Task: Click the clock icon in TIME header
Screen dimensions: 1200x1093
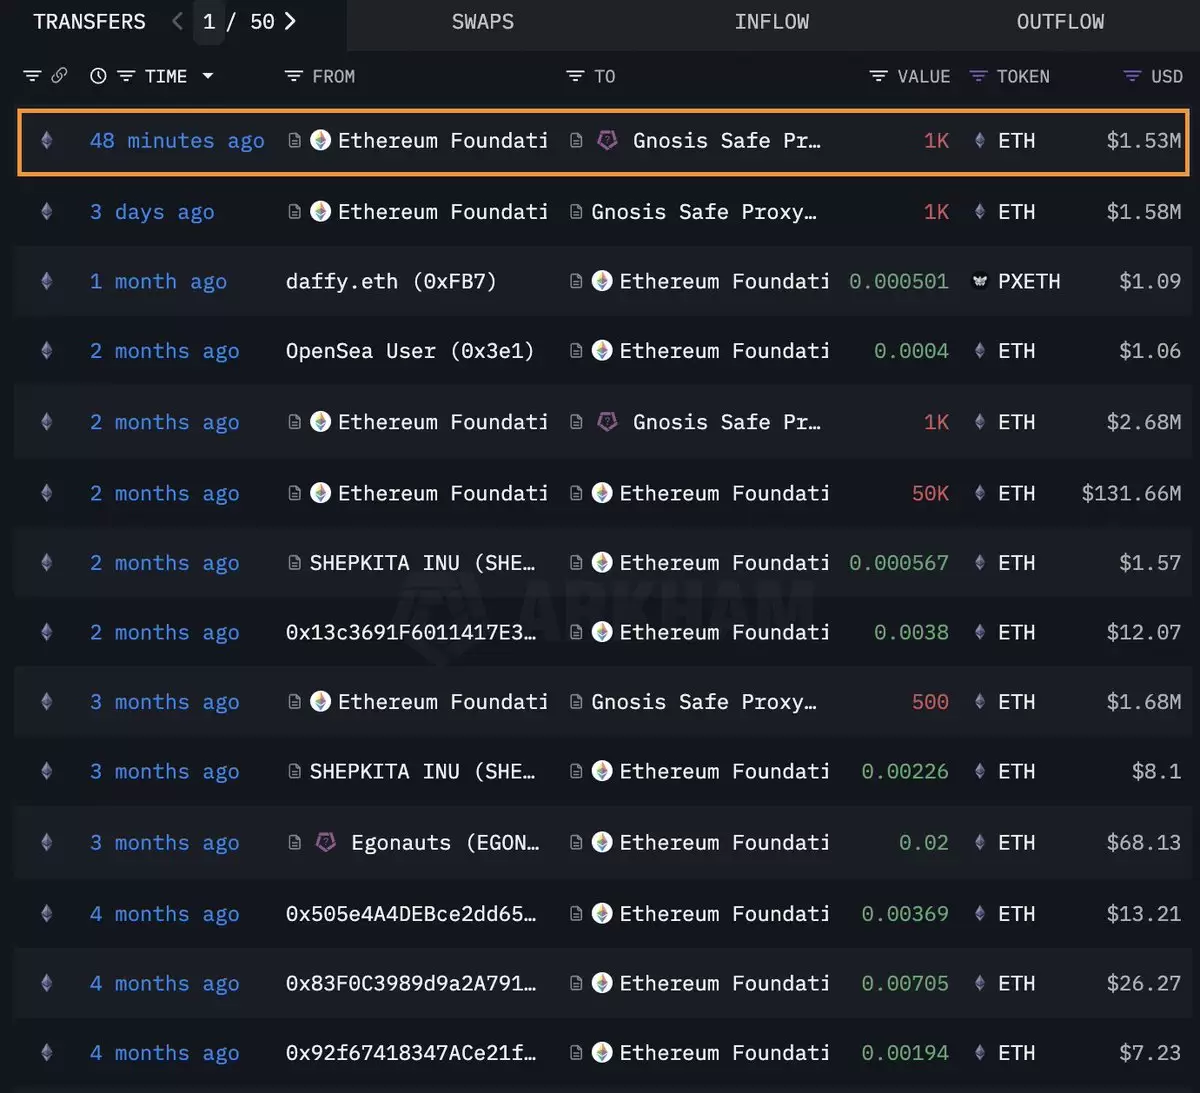Action: point(98,76)
